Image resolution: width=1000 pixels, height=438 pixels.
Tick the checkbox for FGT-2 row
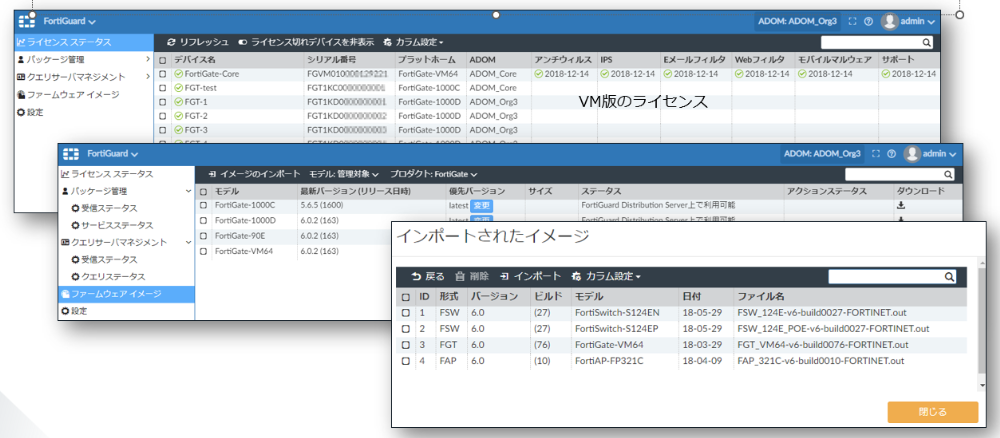click(x=163, y=116)
